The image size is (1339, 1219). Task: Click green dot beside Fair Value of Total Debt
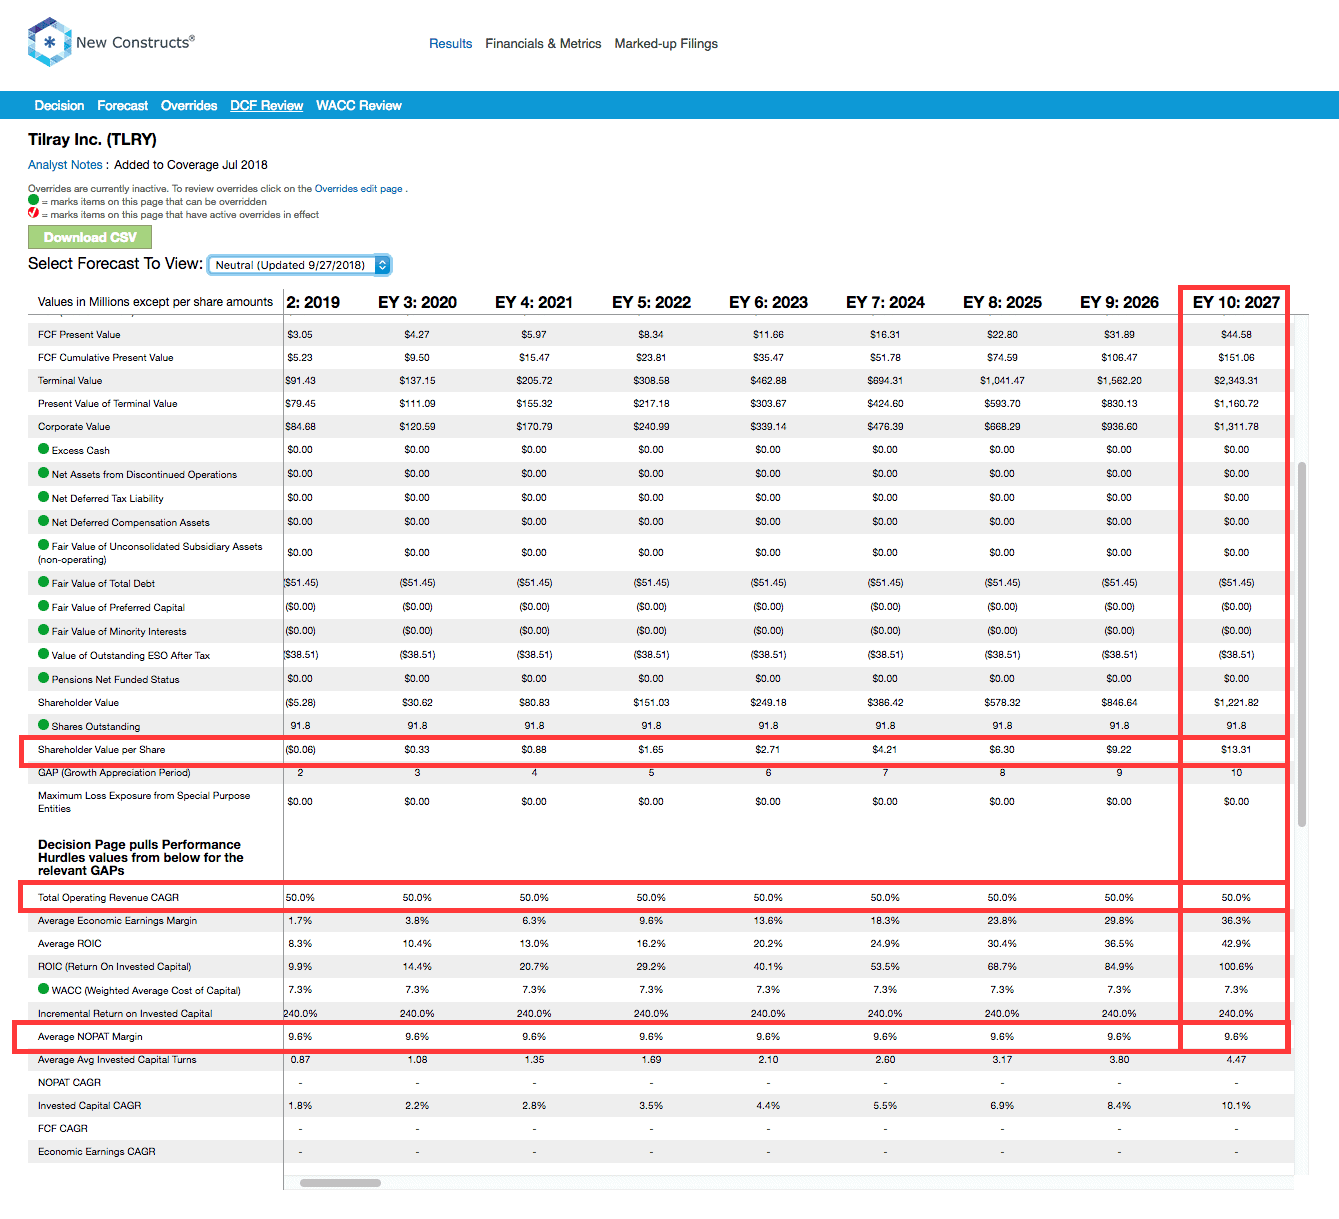click(x=43, y=582)
